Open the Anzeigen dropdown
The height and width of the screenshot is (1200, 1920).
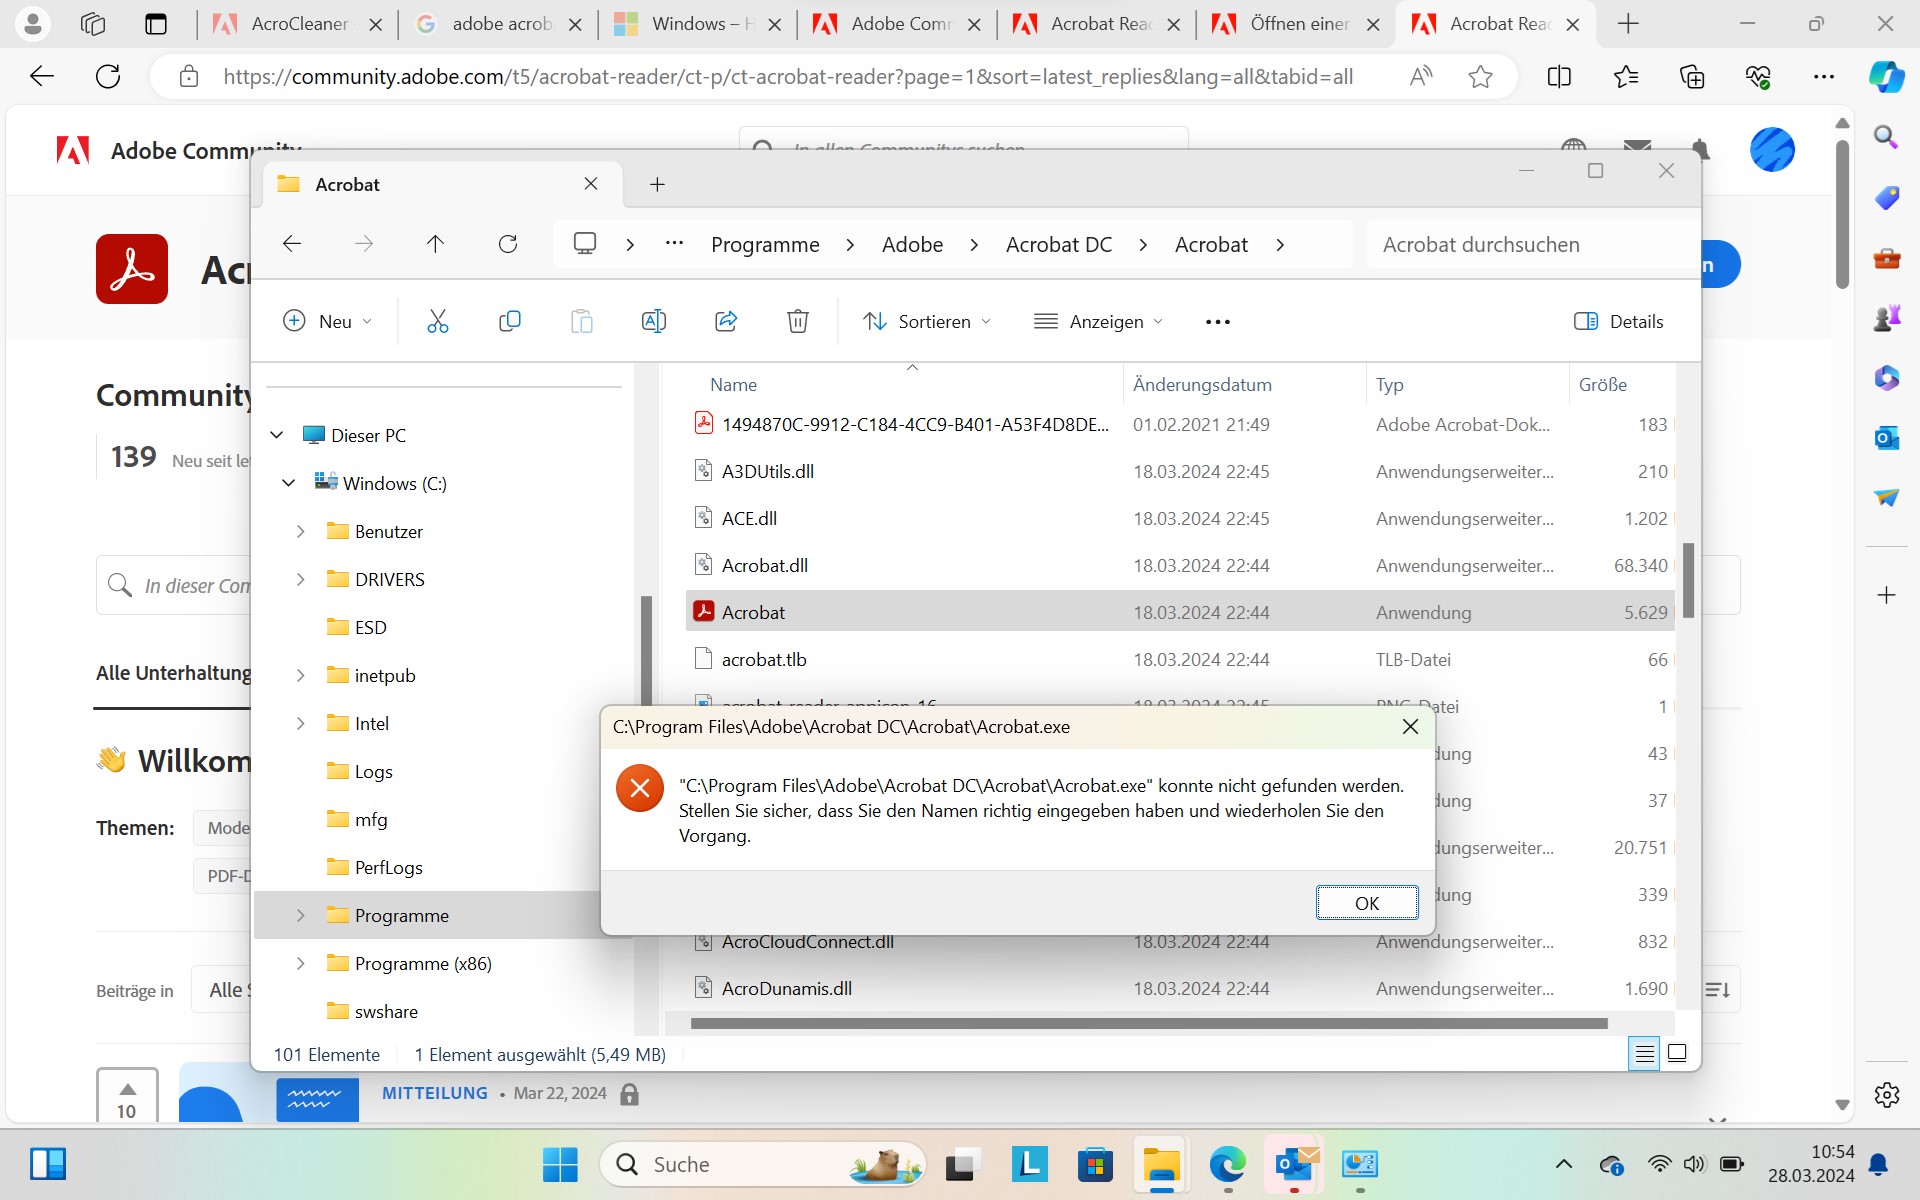point(1097,321)
